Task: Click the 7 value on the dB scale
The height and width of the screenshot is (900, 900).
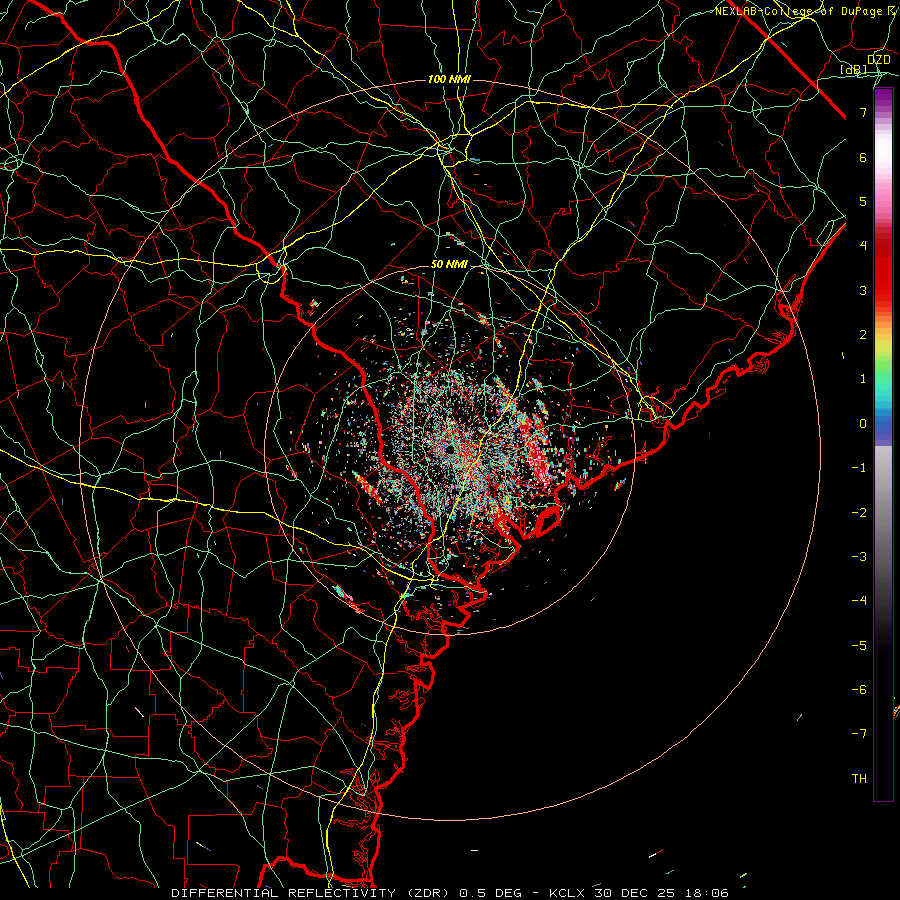Action: tap(863, 112)
